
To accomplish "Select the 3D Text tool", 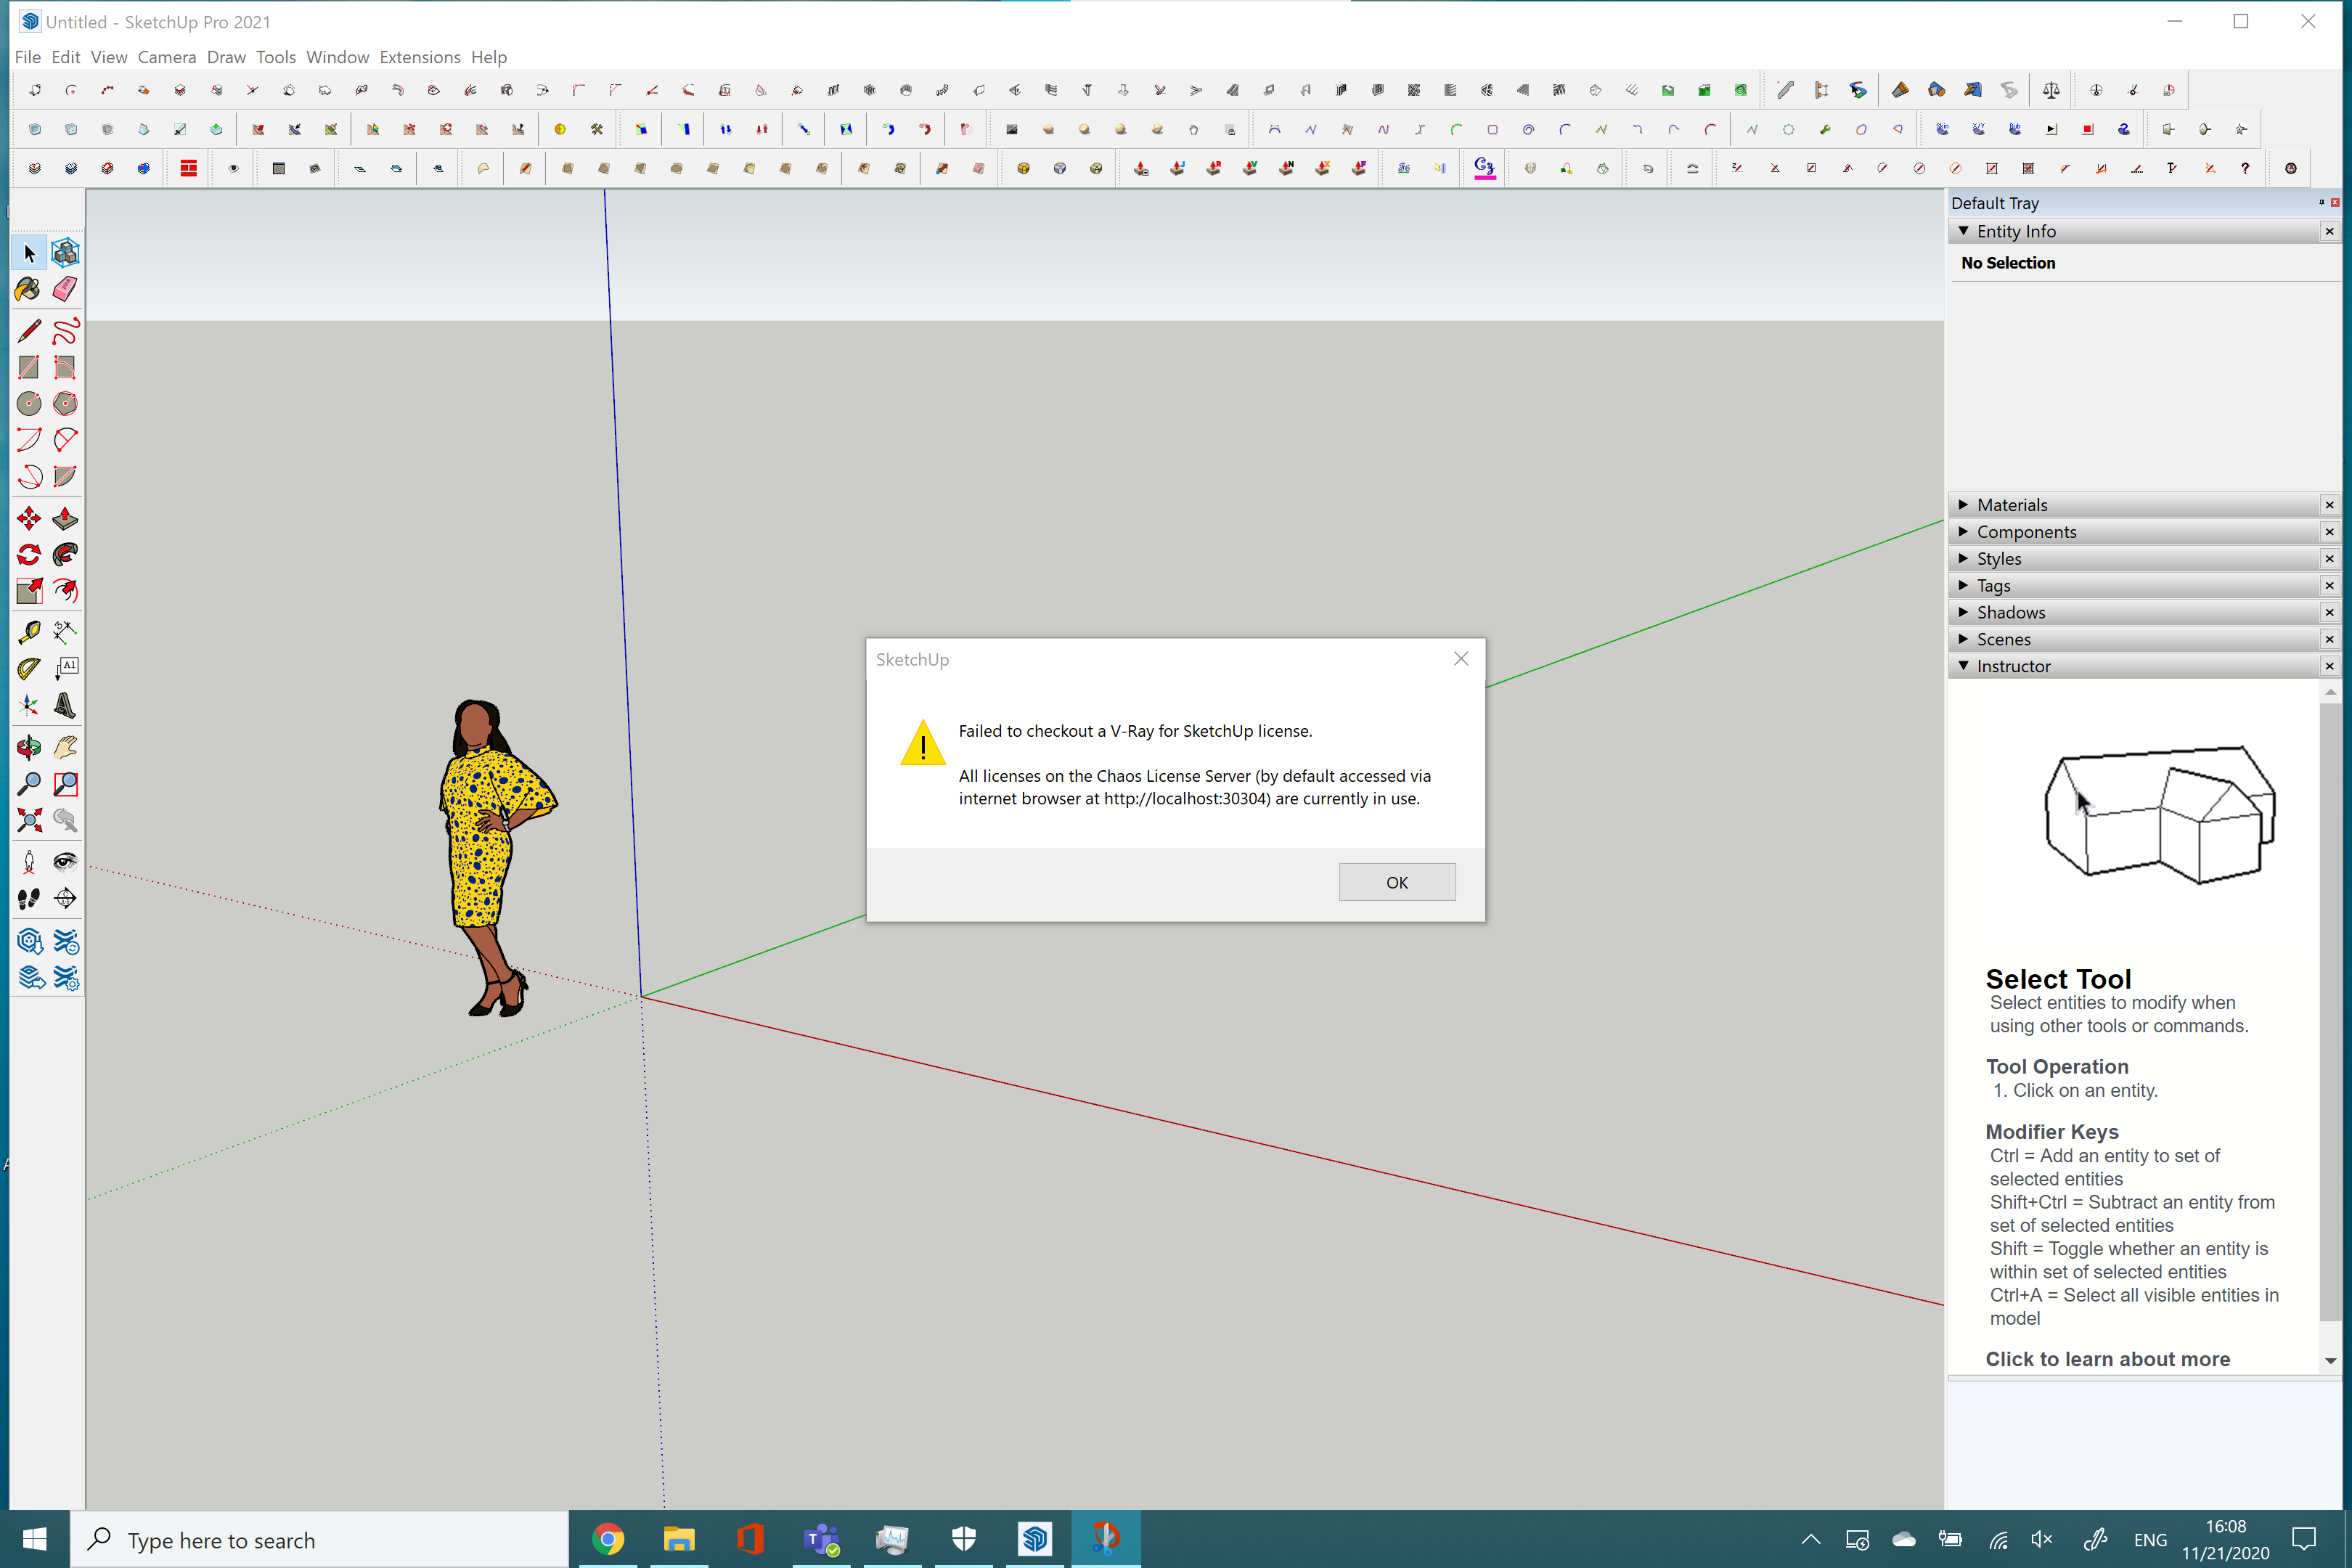I will point(65,705).
